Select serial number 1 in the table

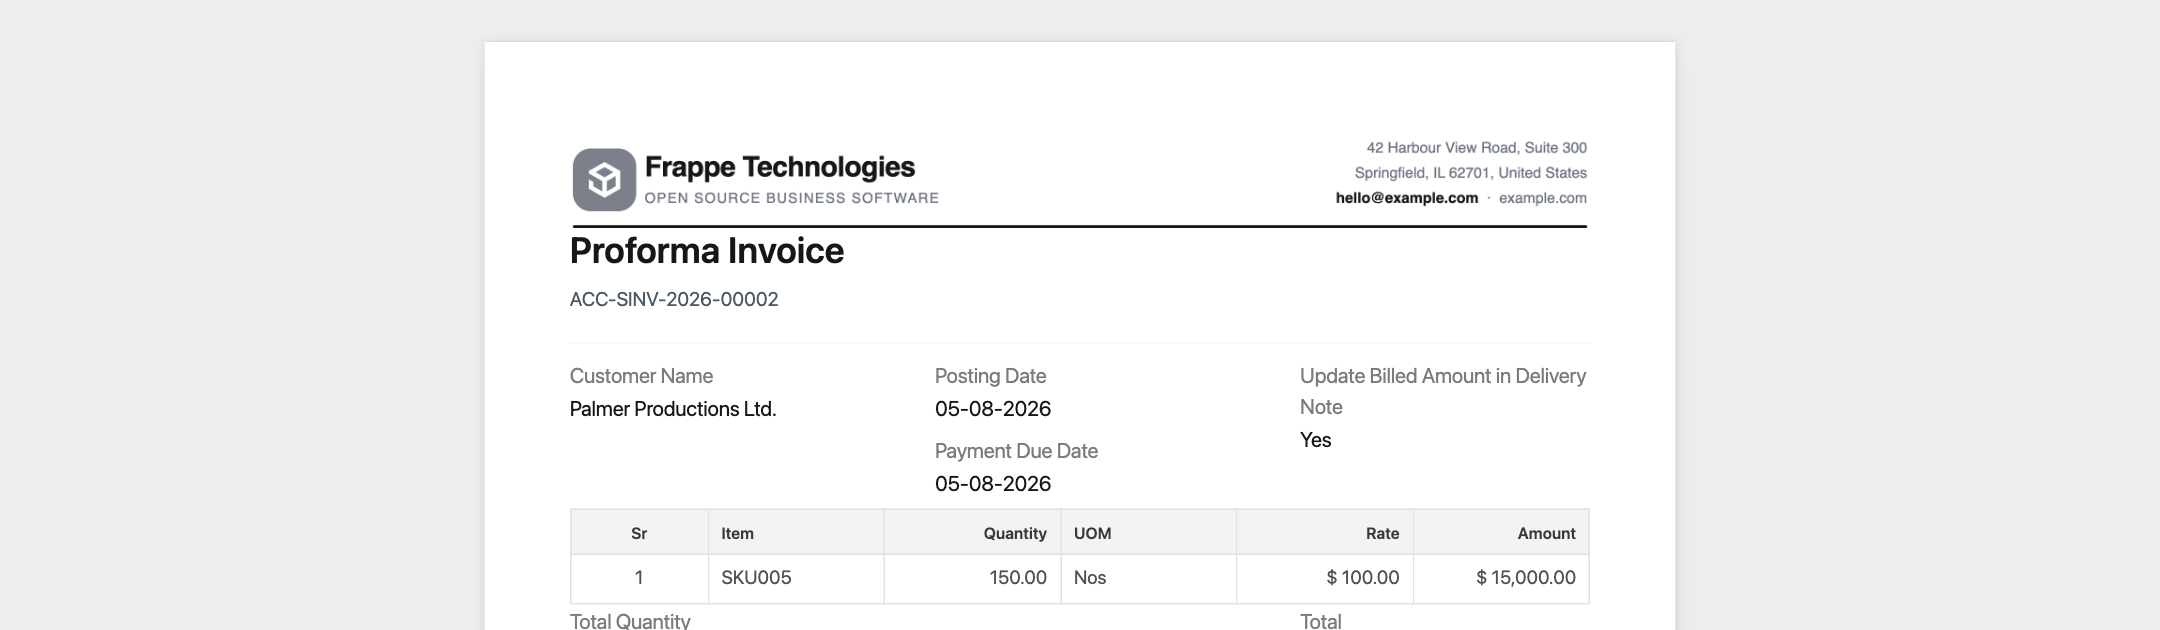tap(639, 578)
